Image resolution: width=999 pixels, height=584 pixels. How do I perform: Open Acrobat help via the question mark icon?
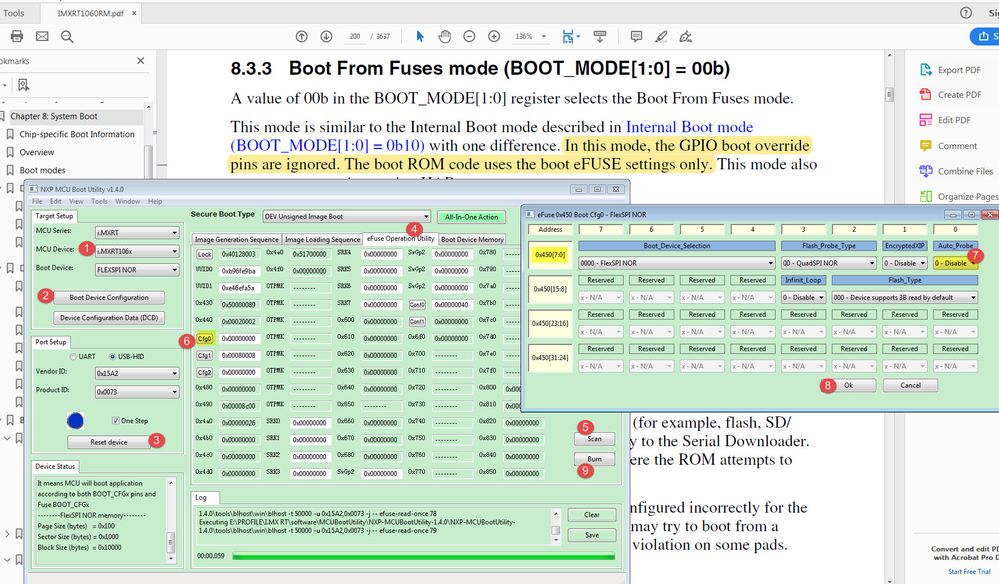(966, 13)
